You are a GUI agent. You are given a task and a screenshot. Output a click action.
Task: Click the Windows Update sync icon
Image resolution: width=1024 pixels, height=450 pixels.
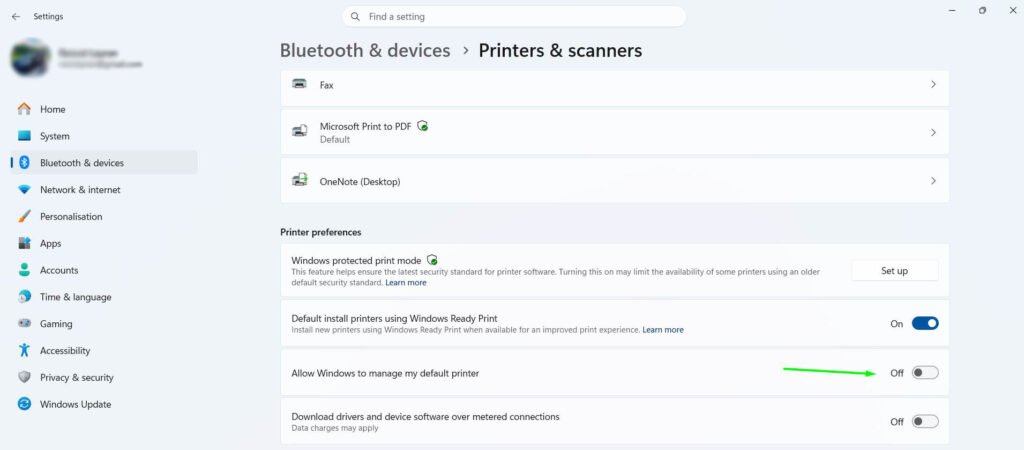pyautogui.click(x=24, y=404)
